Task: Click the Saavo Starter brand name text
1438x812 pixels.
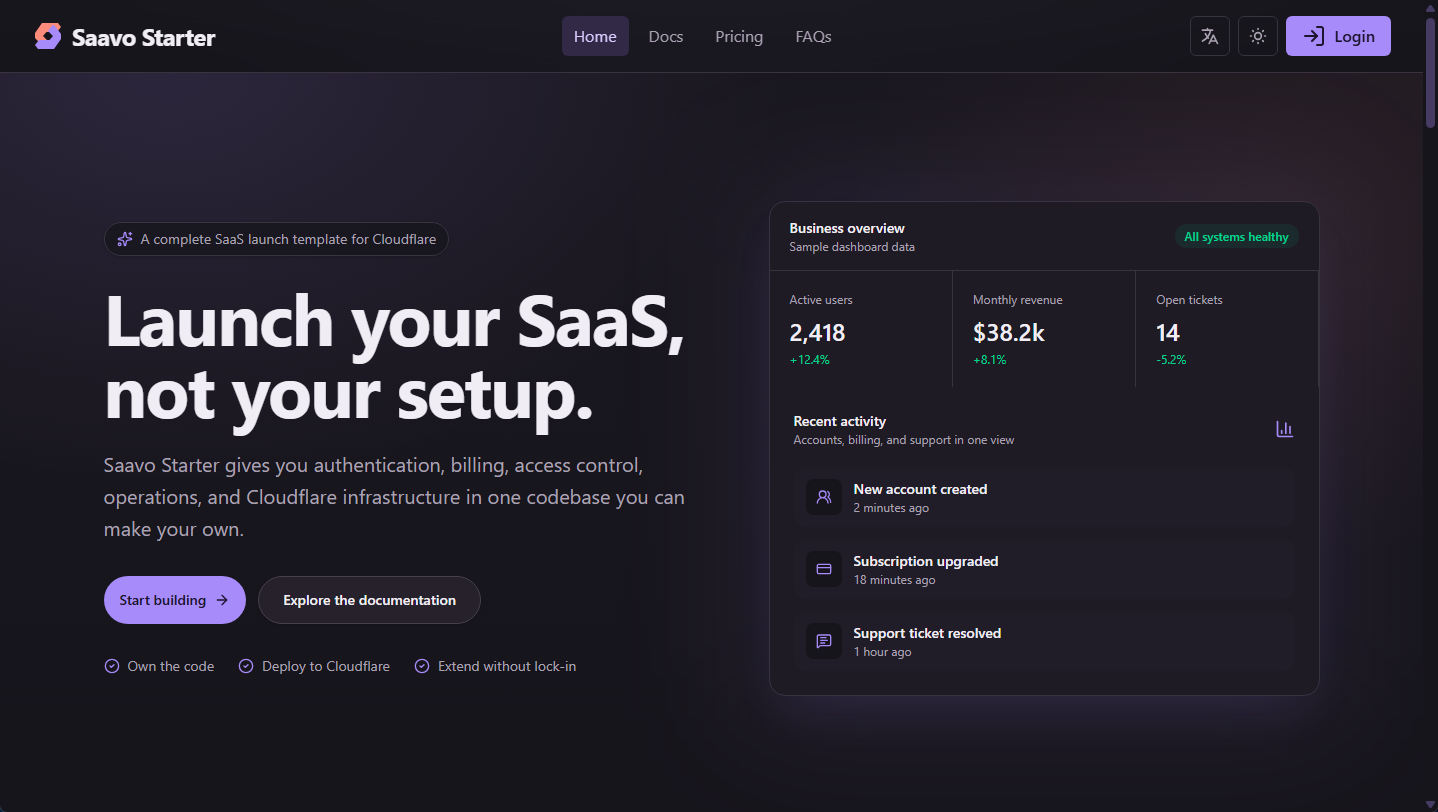Action: (x=144, y=38)
